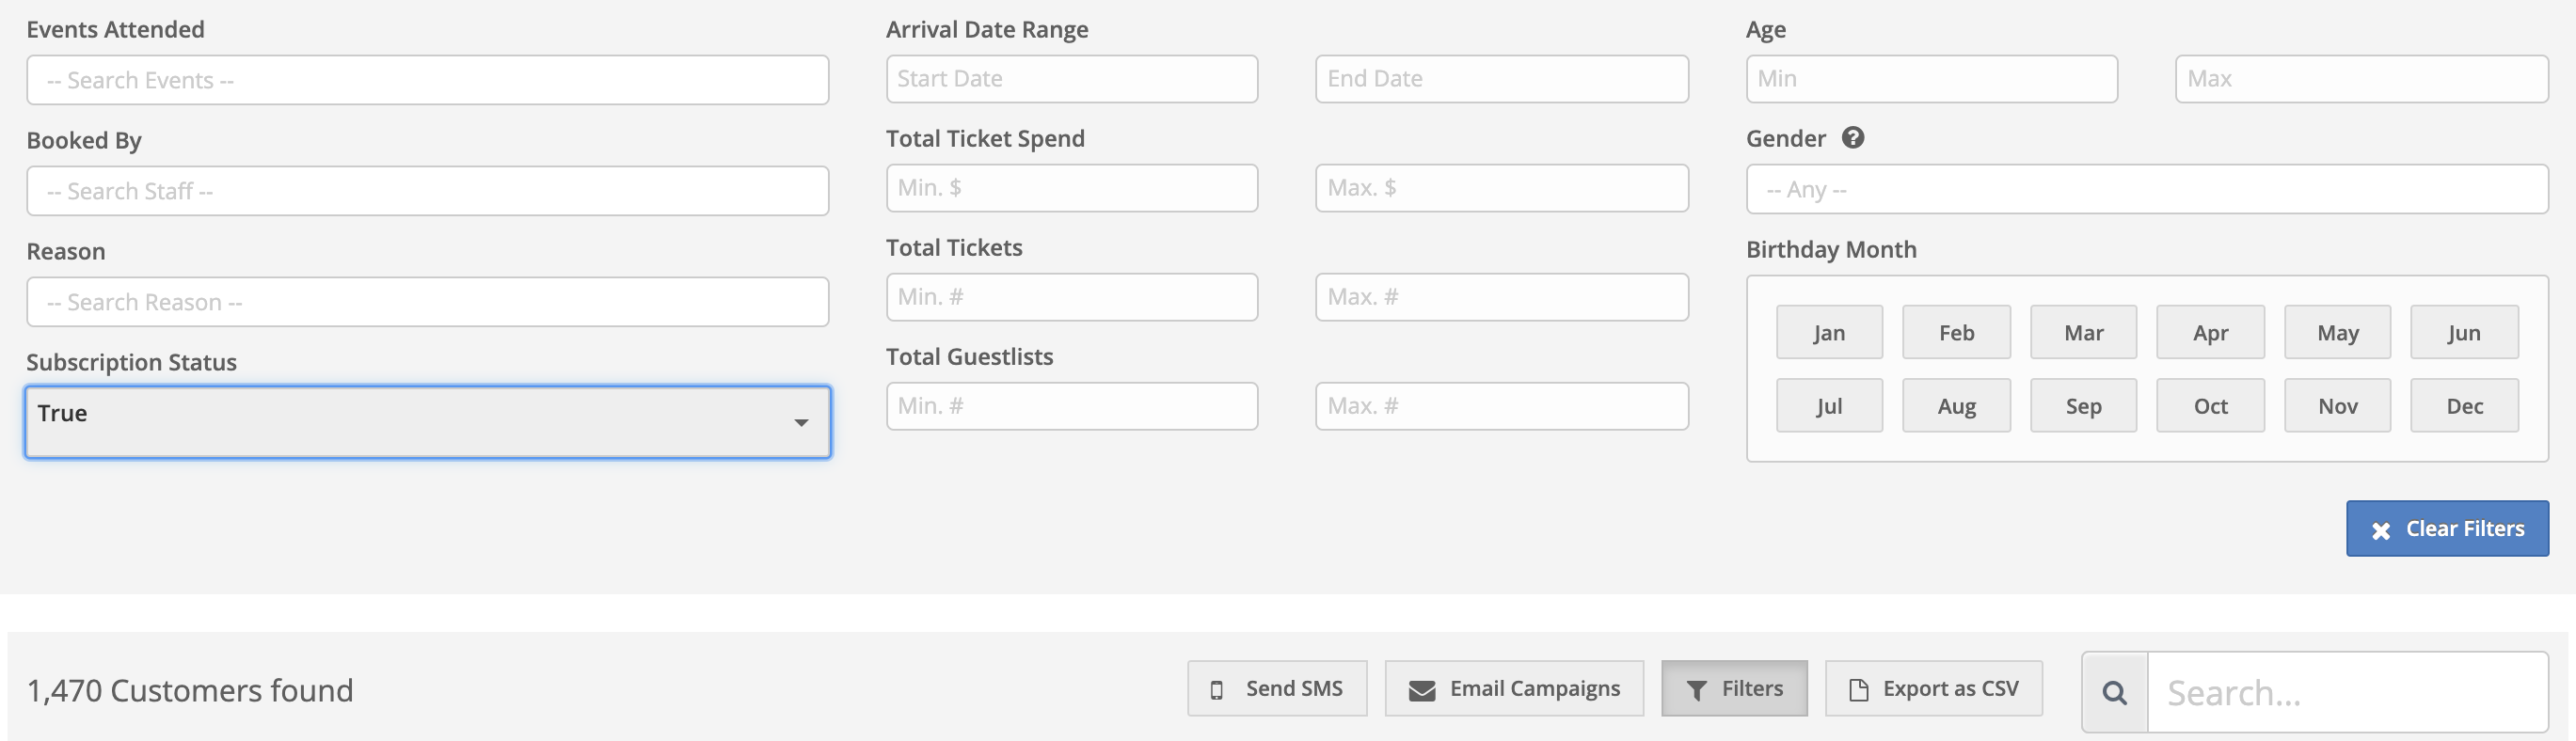Toggle the Filters funnel button
This screenshot has height=741, width=2576.
[x=1734, y=688]
